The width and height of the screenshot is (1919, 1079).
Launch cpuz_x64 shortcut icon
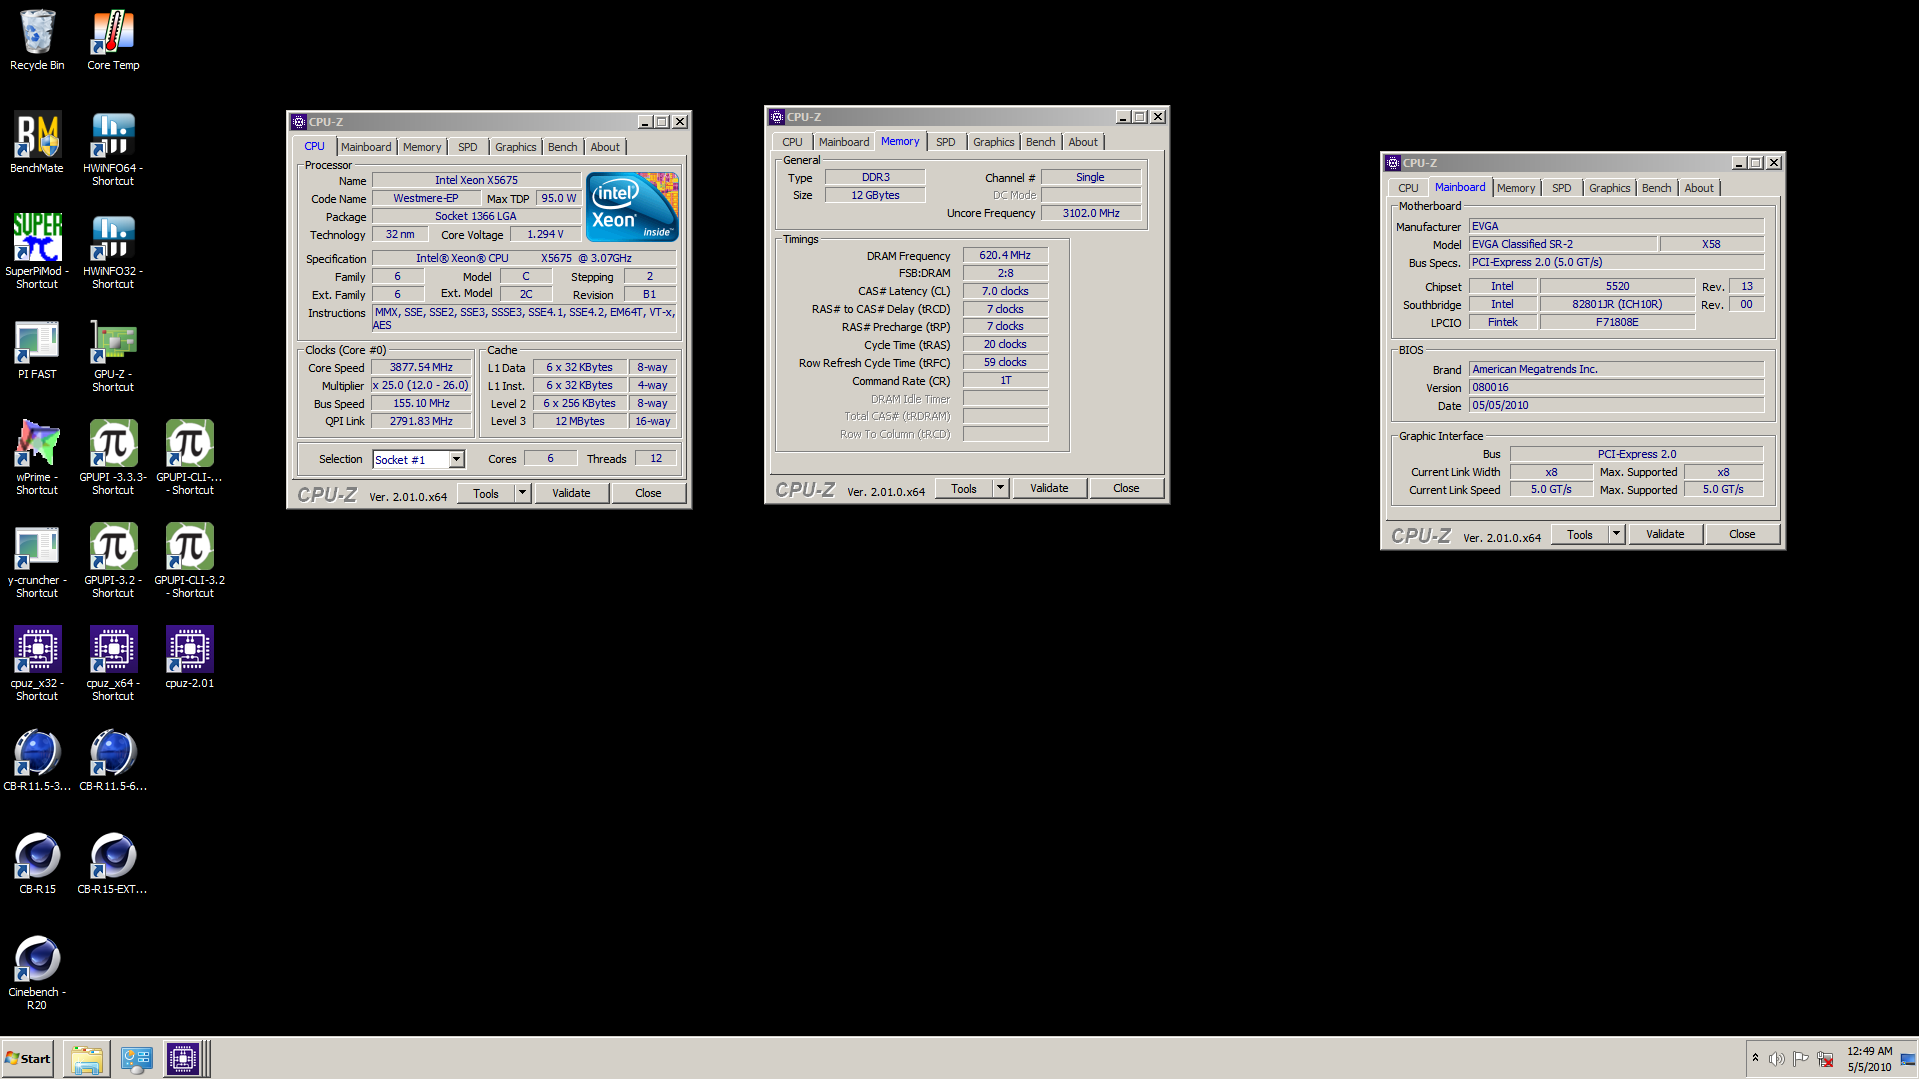[x=113, y=664]
